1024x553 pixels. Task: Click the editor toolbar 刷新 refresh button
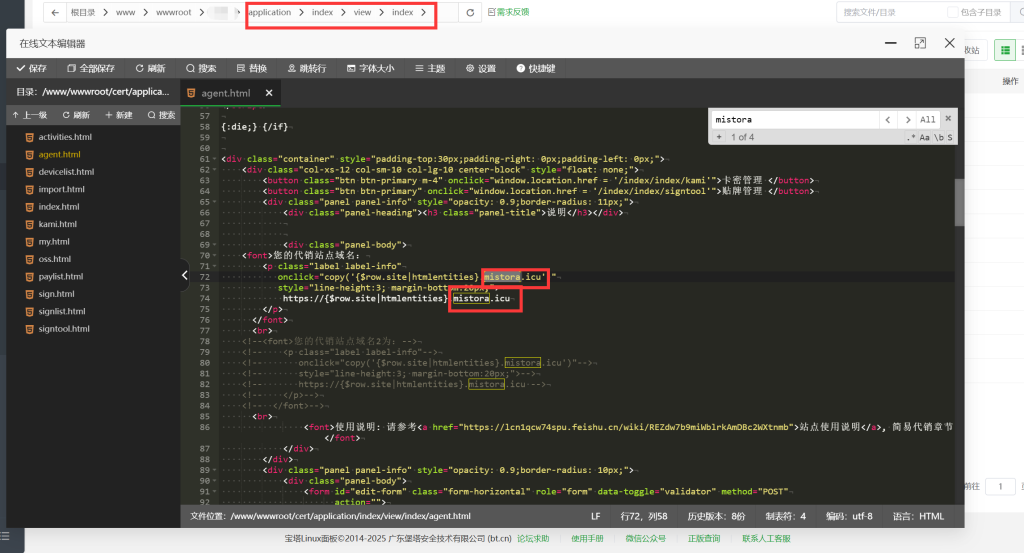point(150,69)
